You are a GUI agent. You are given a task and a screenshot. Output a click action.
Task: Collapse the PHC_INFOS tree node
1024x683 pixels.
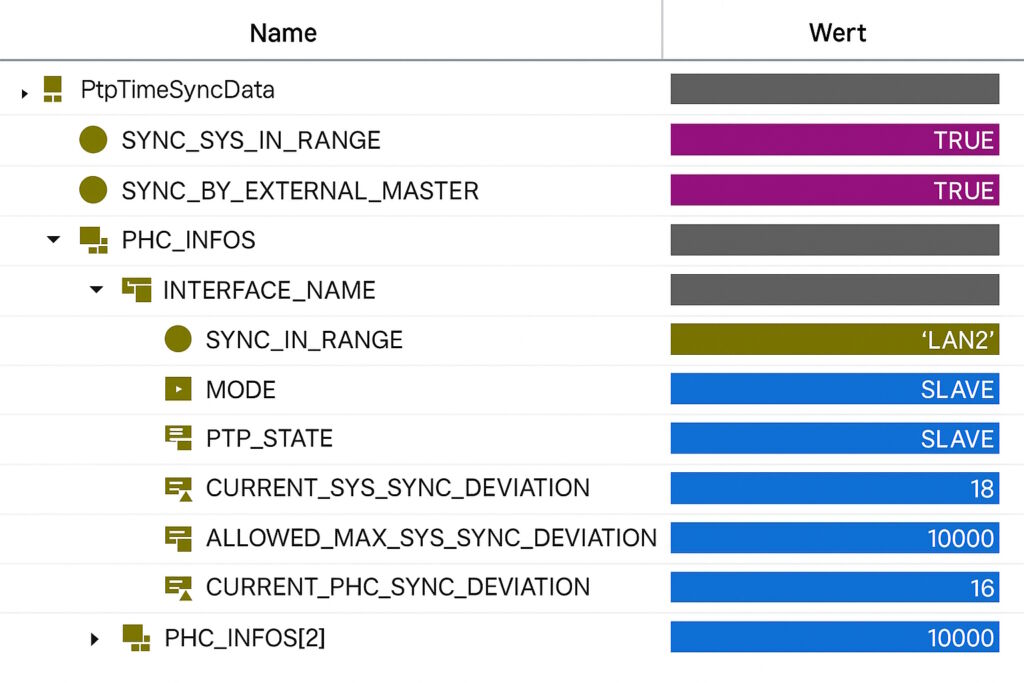click(x=54, y=240)
